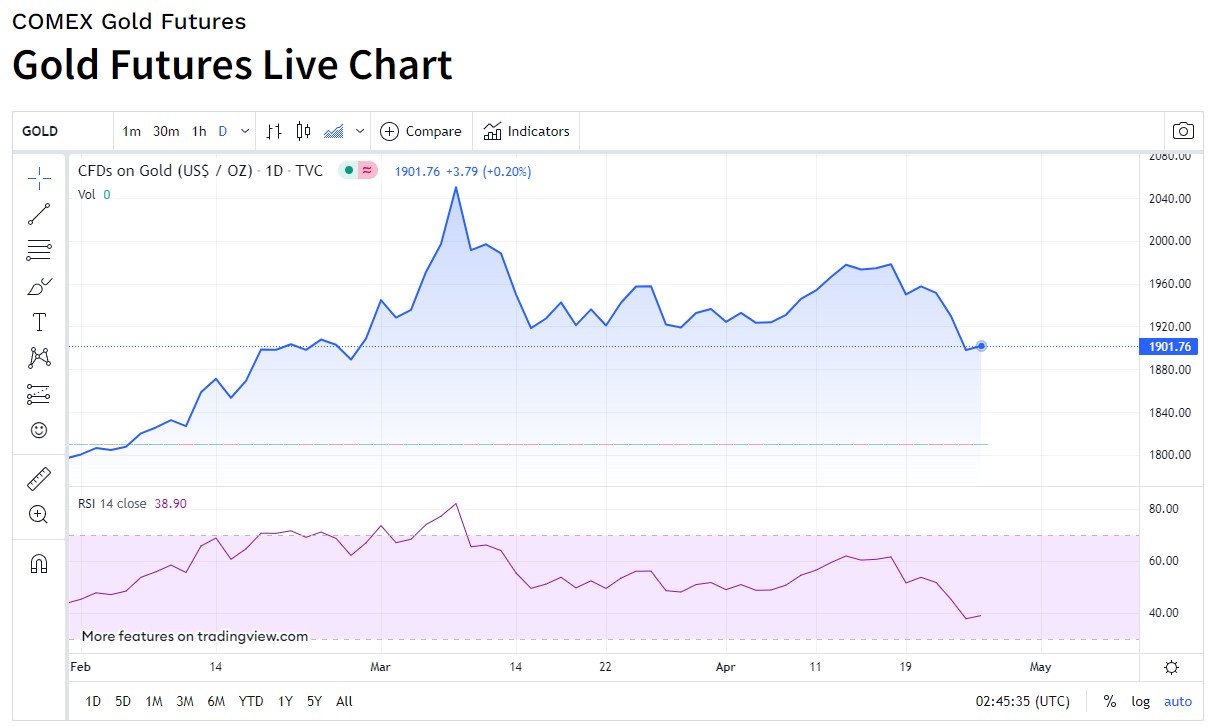Select the crosshair cursor tool
Screen dimensions: 1212x726
click(39, 179)
